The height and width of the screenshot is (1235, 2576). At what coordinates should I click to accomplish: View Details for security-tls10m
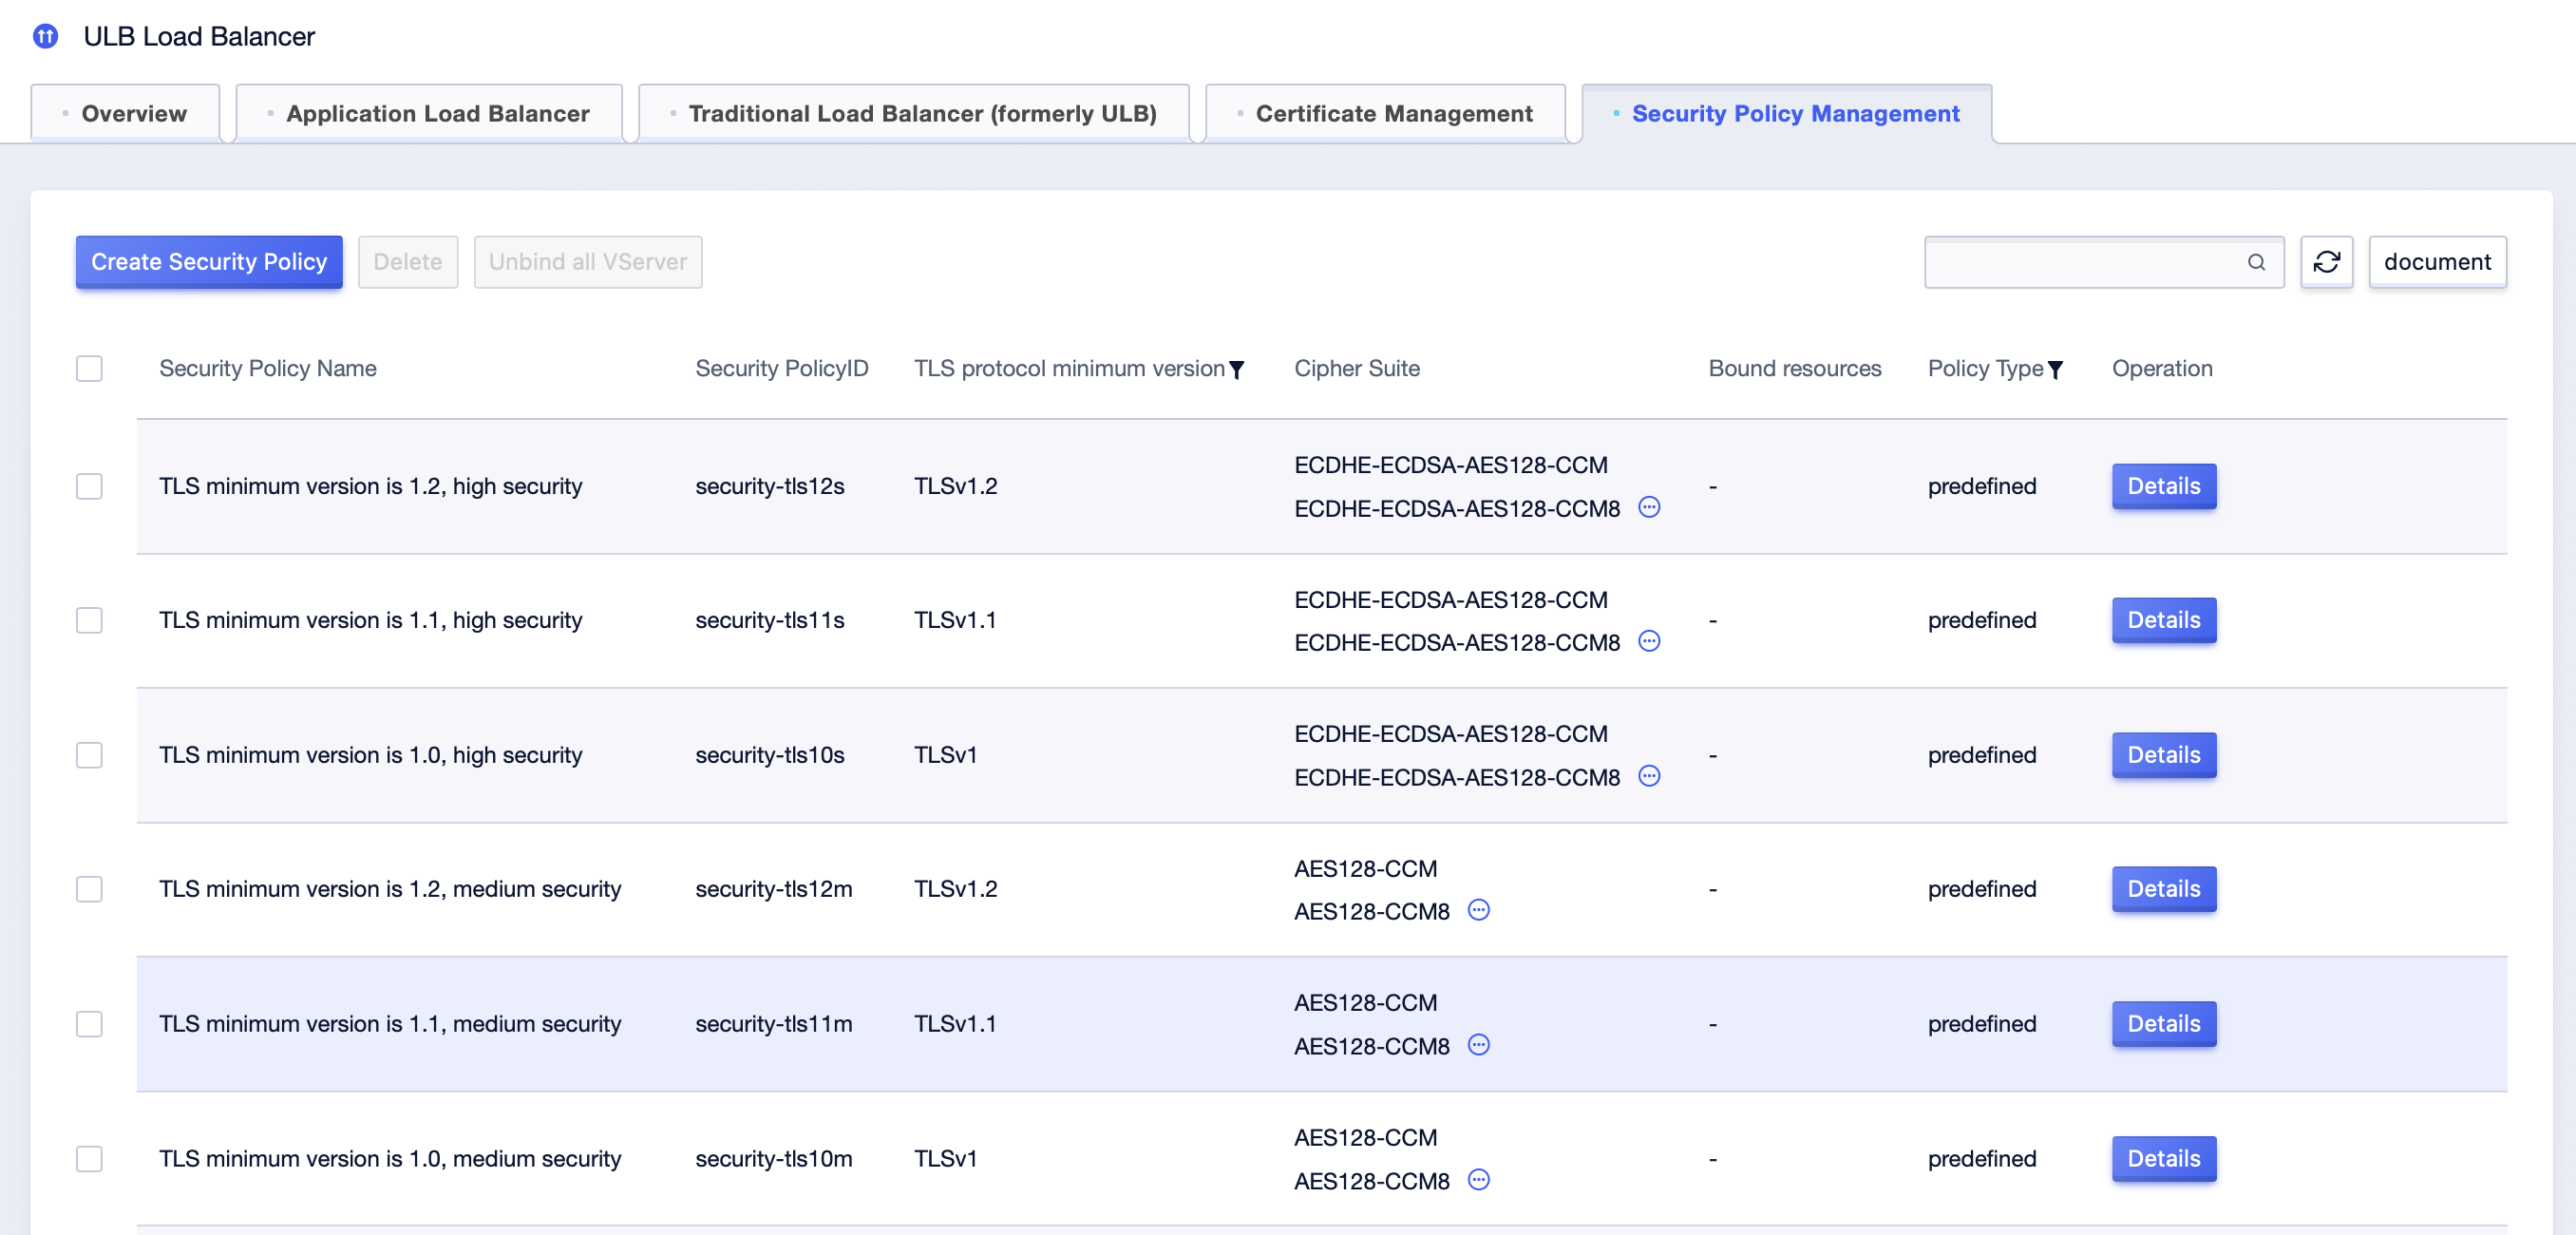click(x=2164, y=1159)
